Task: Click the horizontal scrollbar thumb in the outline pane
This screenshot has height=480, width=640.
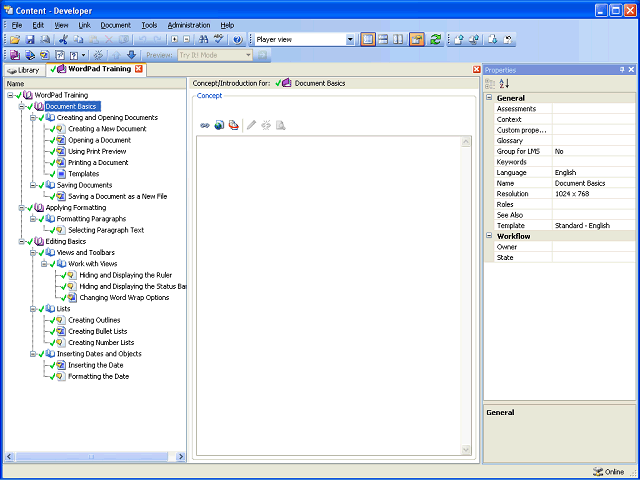Action: pyautogui.click(x=91, y=457)
